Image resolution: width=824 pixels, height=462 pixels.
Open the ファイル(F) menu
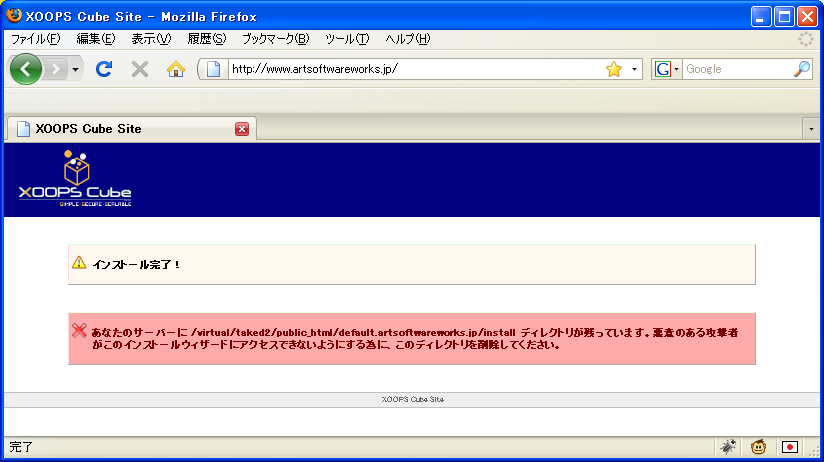click(x=35, y=39)
